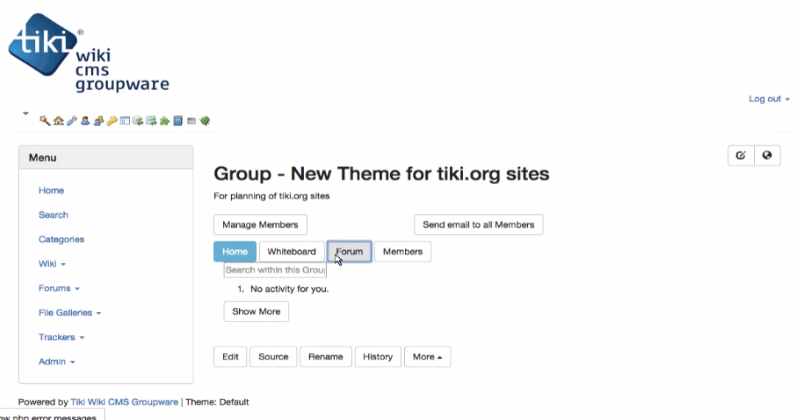Viewport: 800px width, 420px height.
Task: Click the database refresh arrows icon
Action: click(138, 121)
